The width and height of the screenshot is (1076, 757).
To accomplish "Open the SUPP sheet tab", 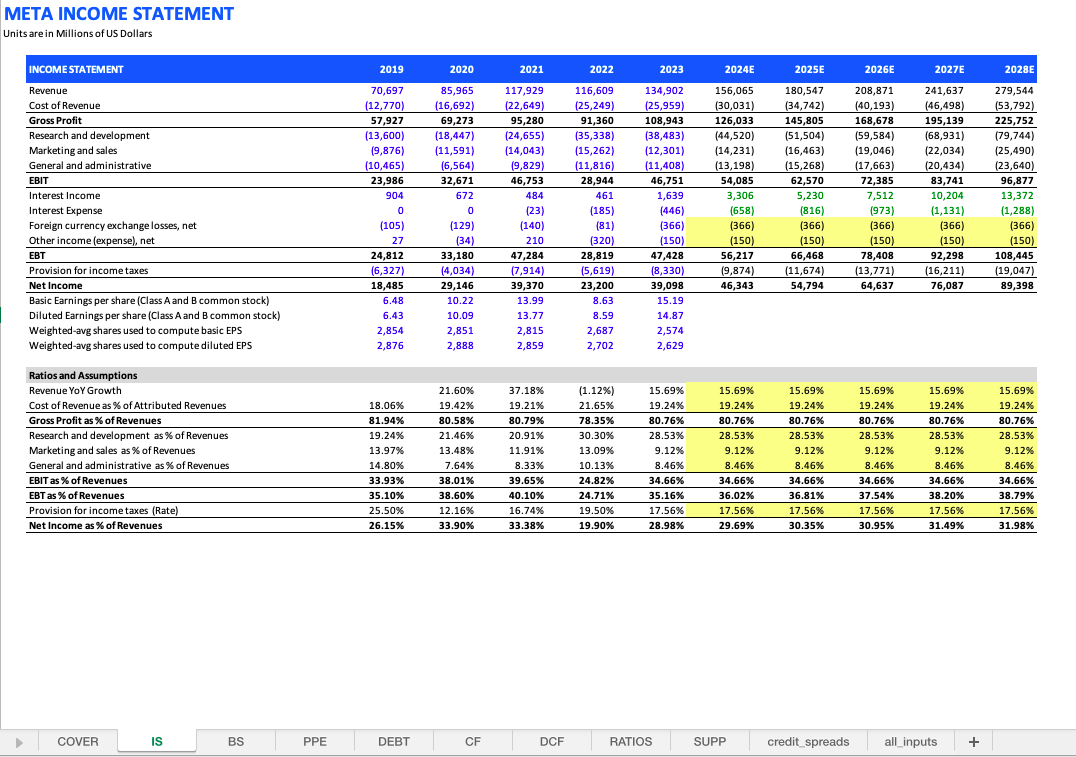I will pos(710,741).
